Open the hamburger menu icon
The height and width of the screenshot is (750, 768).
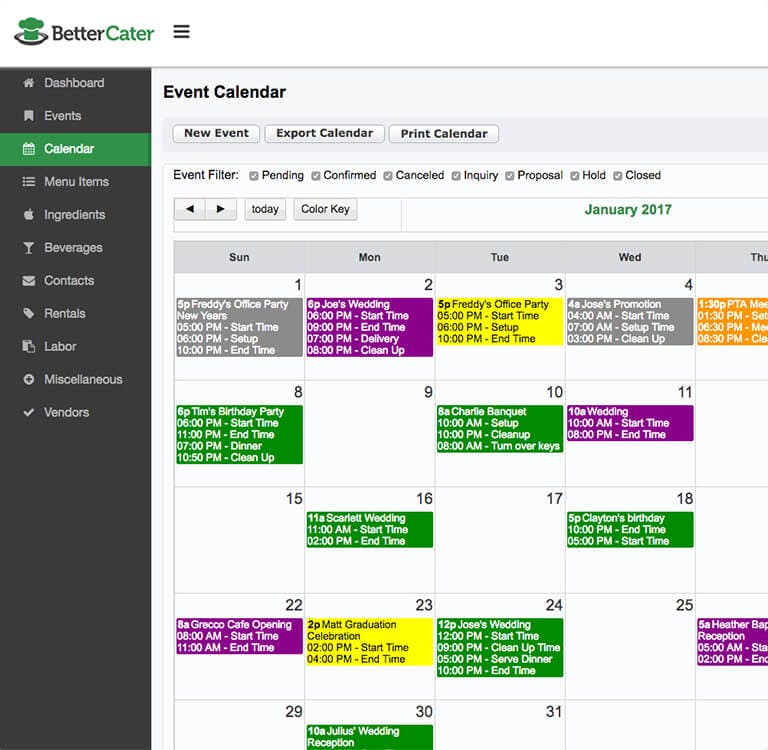coord(181,32)
